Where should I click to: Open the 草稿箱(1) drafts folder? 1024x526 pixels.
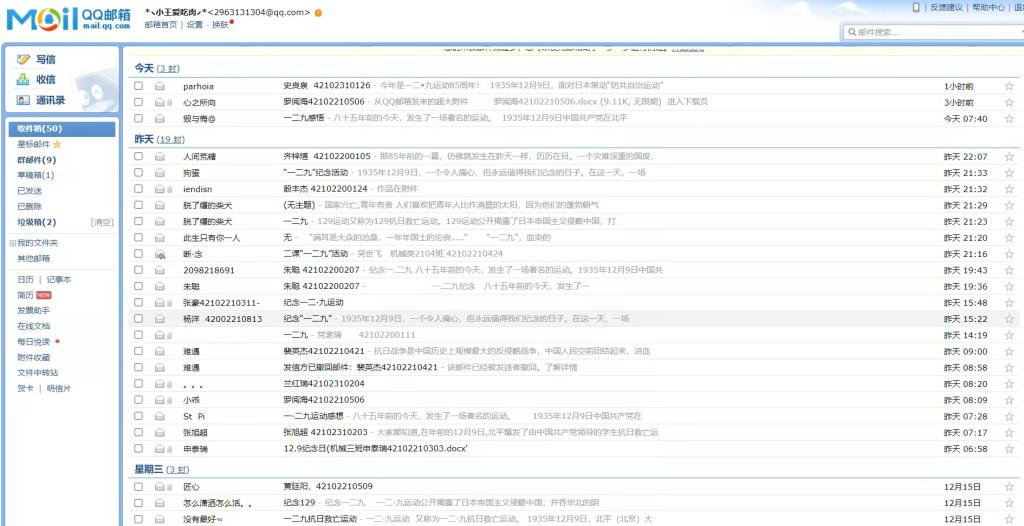click(36, 175)
